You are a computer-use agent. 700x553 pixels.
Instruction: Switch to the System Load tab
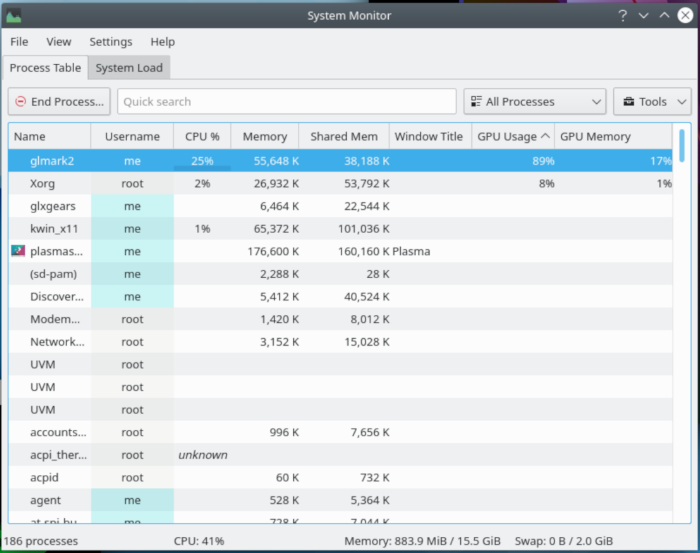click(129, 68)
